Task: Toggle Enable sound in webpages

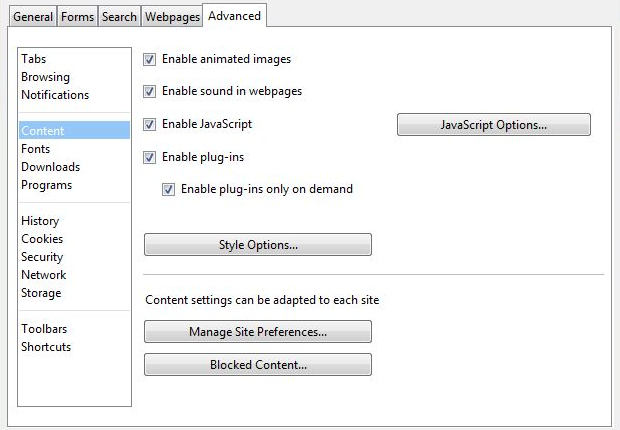Action: [149, 92]
